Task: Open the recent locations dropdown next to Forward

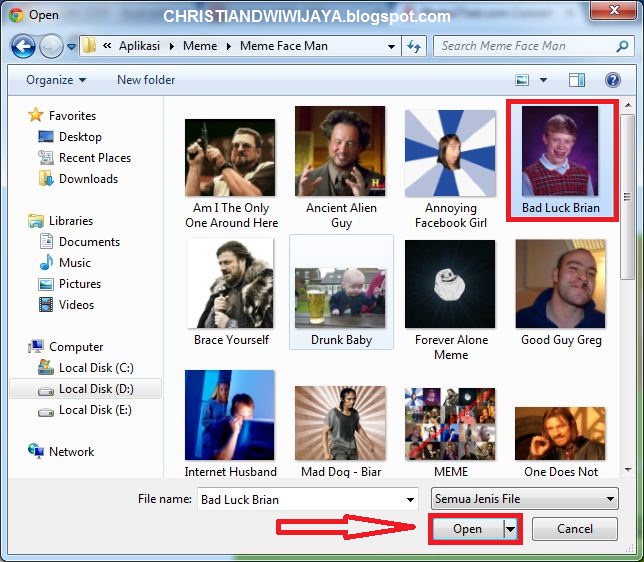Action: click(x=71, y=47)
